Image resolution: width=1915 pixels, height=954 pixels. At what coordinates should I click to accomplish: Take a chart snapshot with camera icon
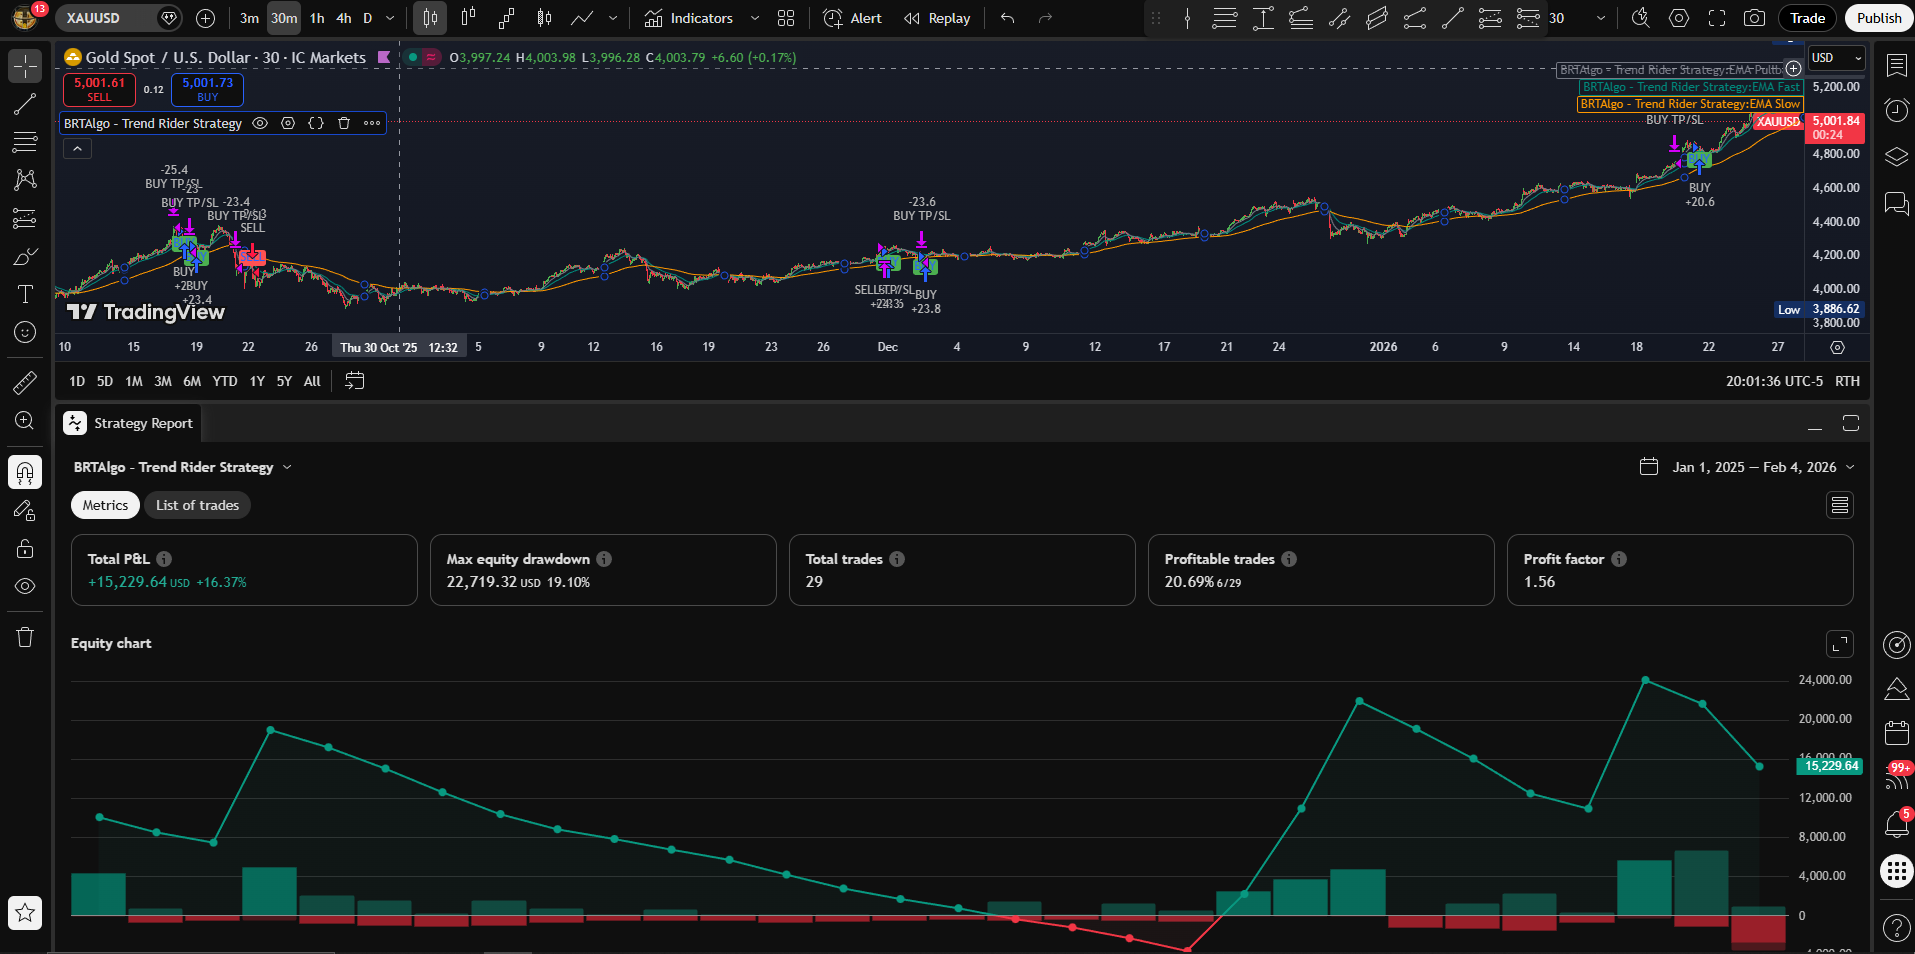pyautogui.click(x=1754, y=18)
